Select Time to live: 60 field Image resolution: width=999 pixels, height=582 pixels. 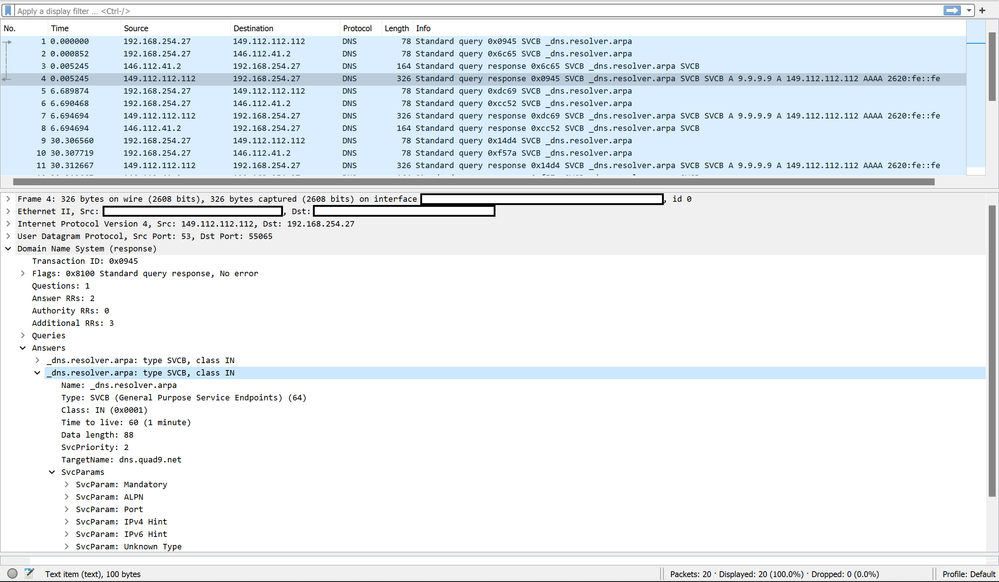pyautogui.click(x=126, y=423)
